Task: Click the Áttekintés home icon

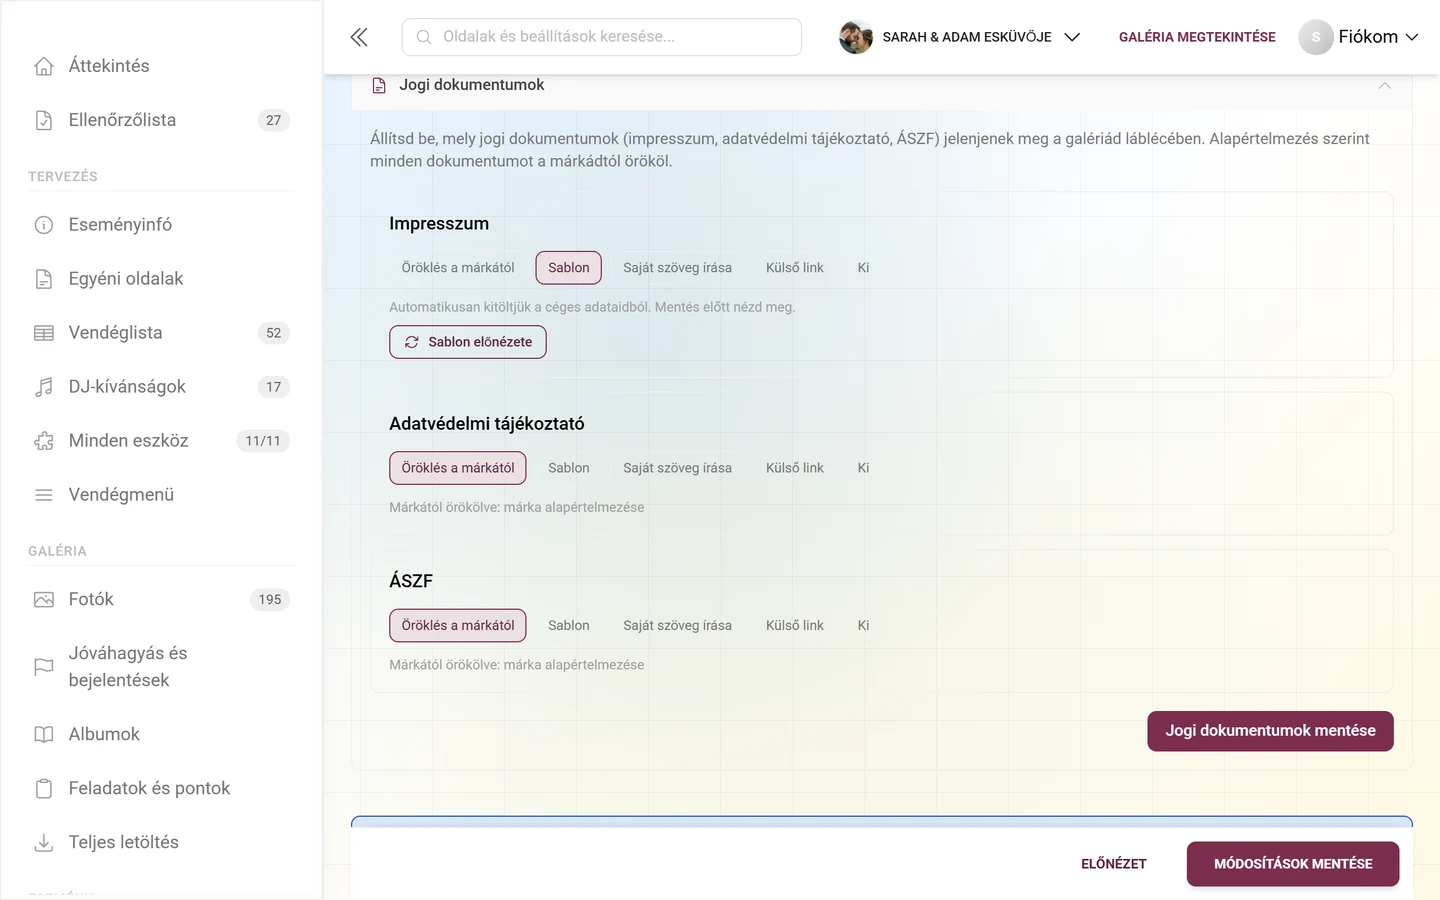Action: [44, 66]
